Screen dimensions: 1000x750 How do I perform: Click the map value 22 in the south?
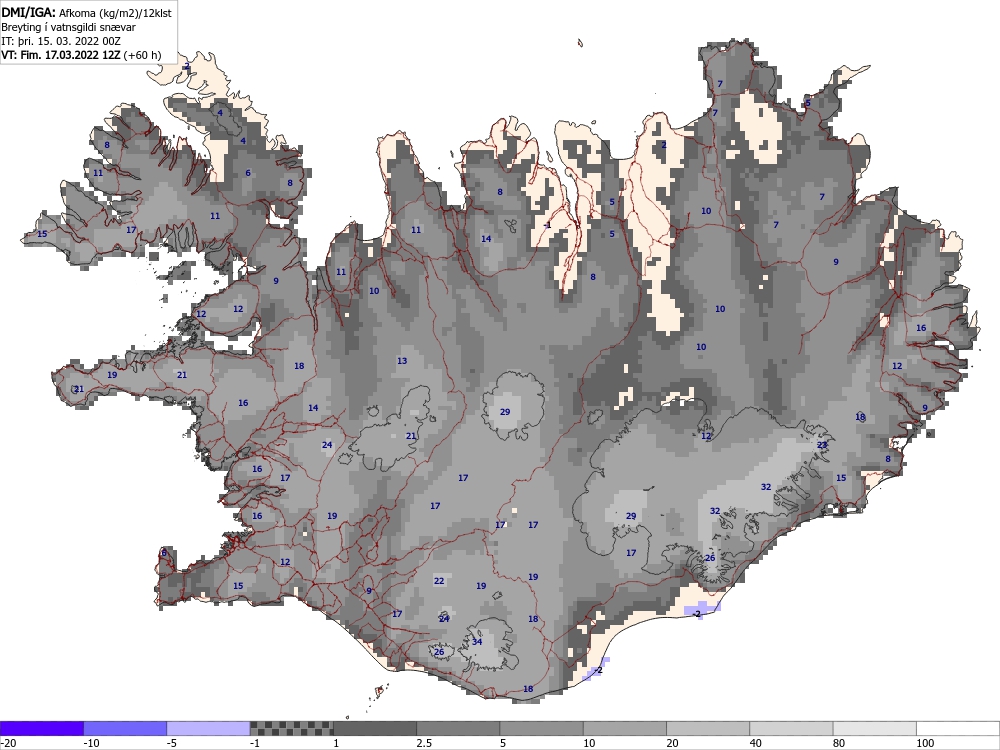[439, 581]
